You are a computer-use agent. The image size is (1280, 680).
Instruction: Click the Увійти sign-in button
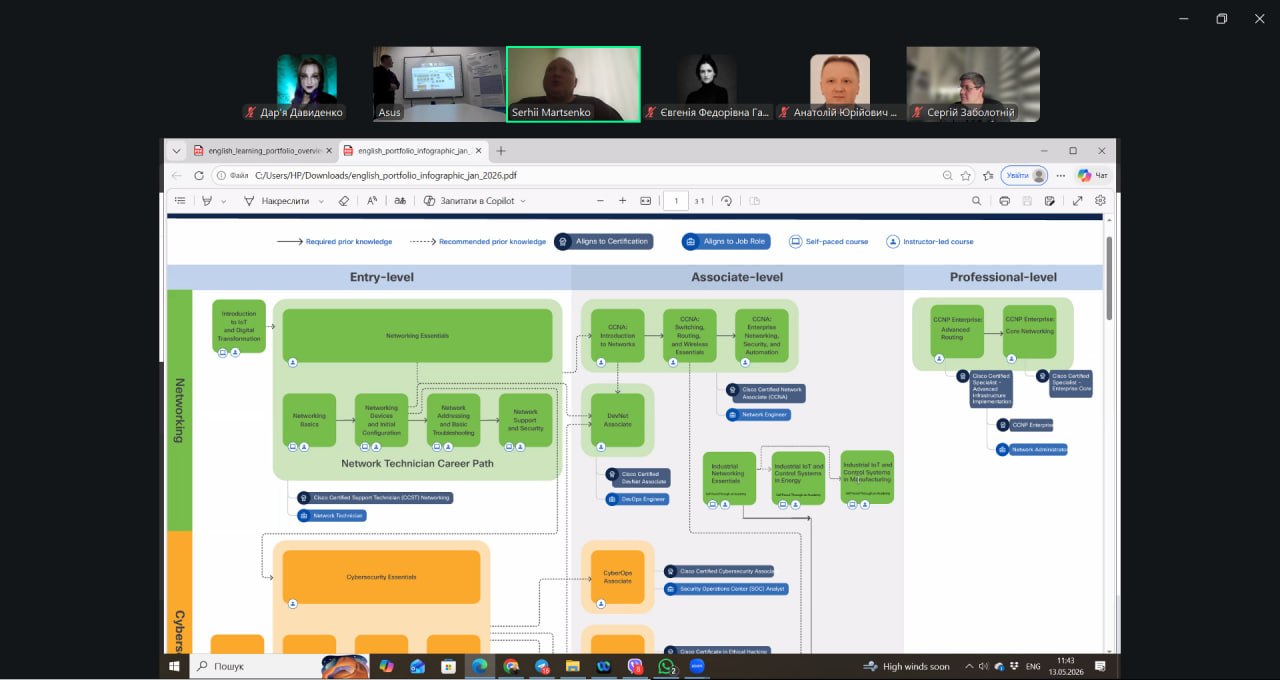[1024, 175]
